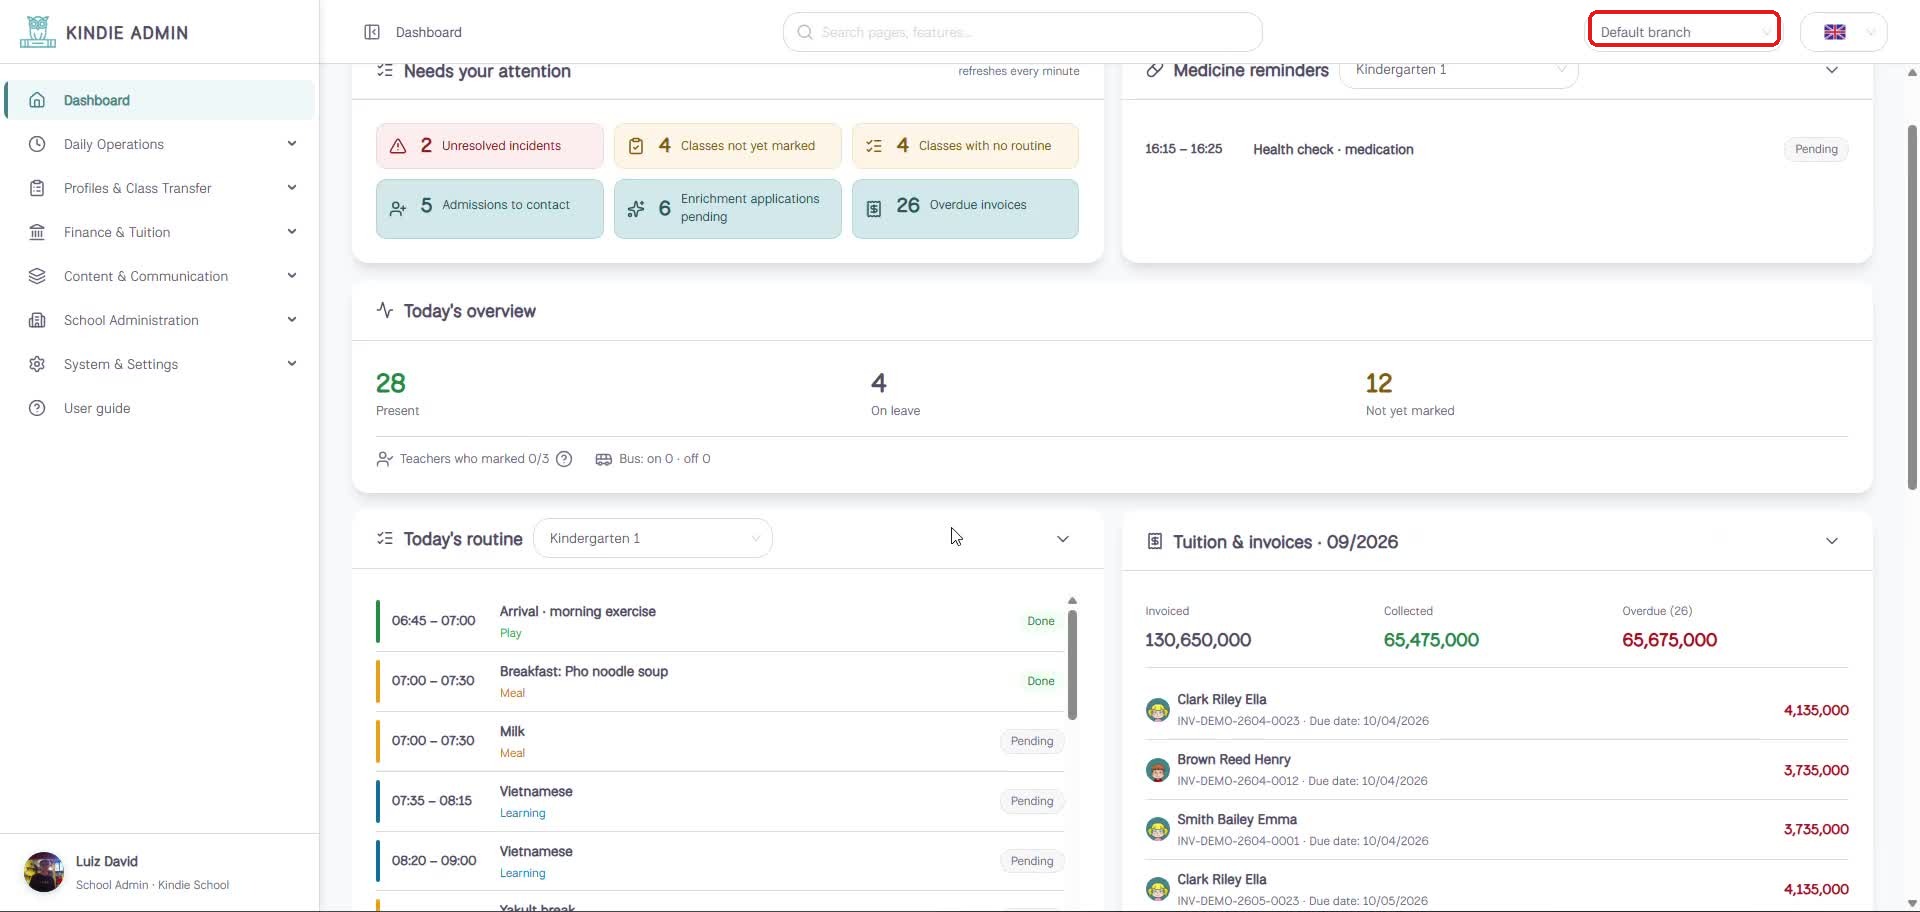Click the School Administration building icon

coord(37,320)
